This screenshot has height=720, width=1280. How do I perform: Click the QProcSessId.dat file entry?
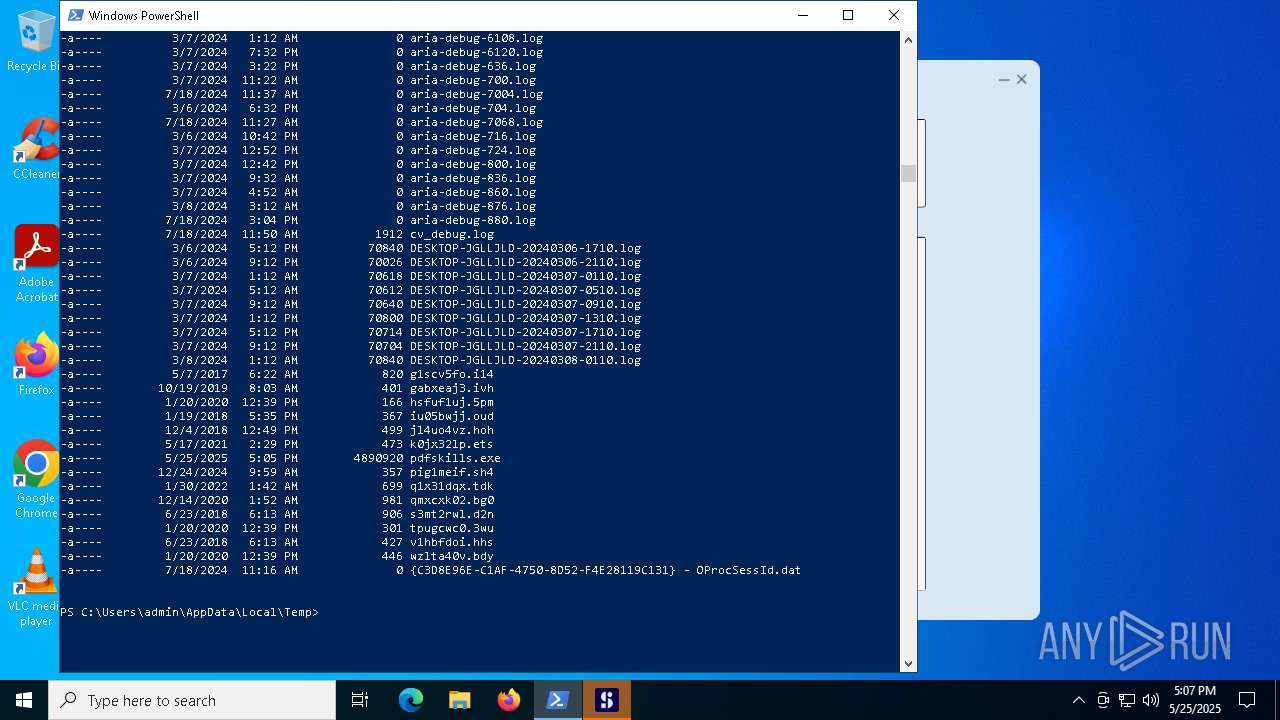tap(605, 570)
